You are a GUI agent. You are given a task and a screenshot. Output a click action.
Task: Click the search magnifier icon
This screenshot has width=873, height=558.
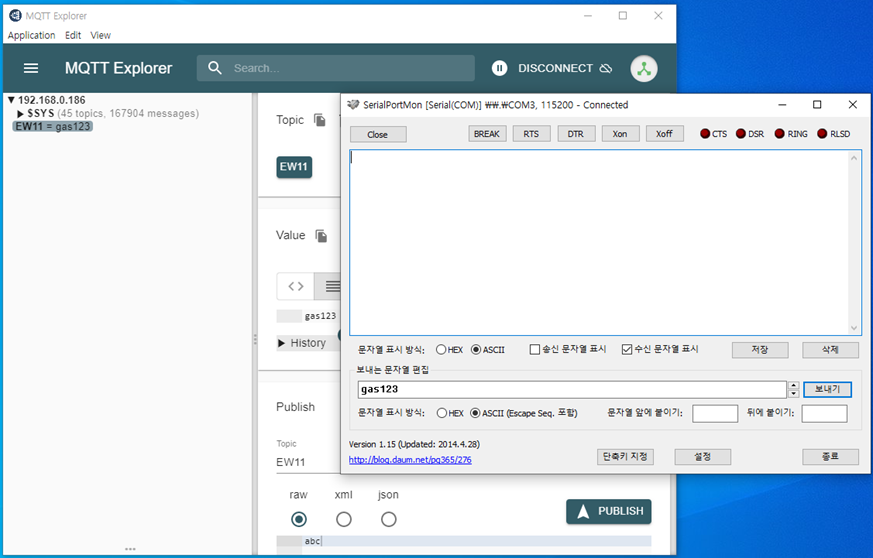(215, 68)
